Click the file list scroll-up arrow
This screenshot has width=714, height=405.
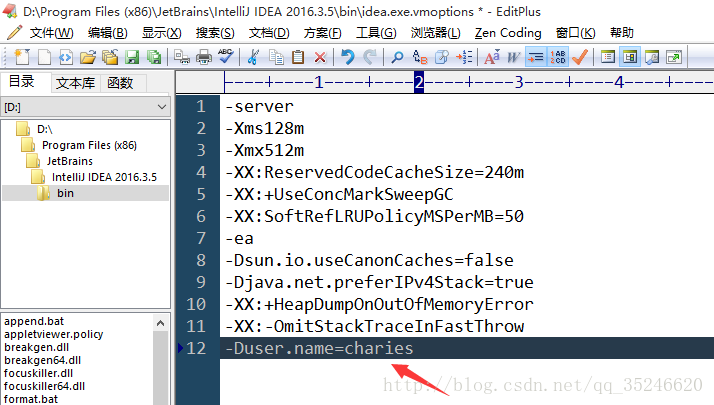pyautogui.click(x=160, y=323)
